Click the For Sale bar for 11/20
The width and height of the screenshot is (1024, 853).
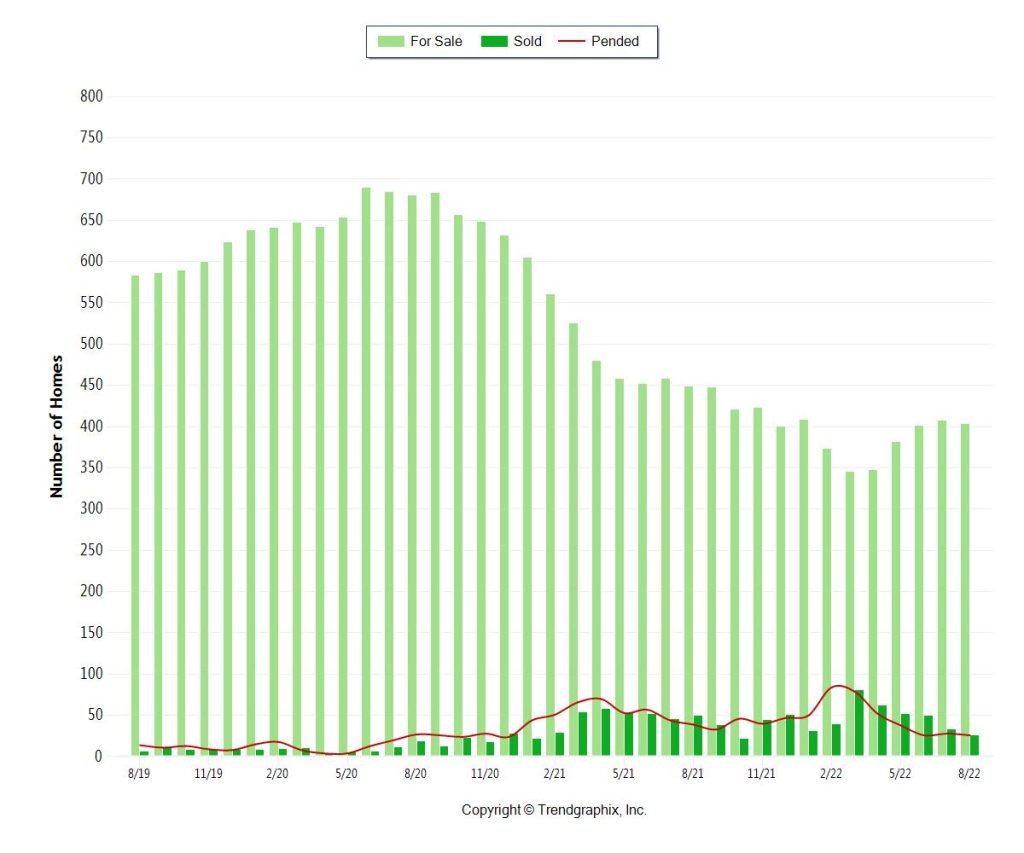pos(481,489)
